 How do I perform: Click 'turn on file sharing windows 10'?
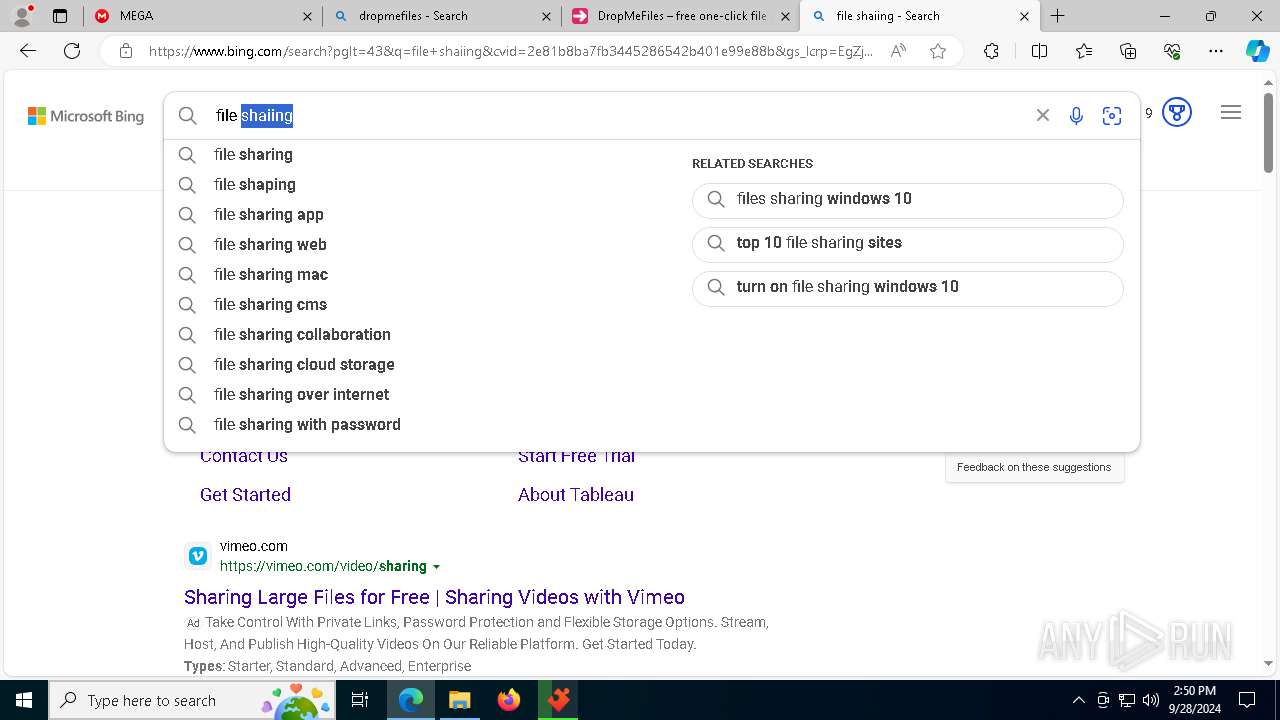tap(908, 288)
